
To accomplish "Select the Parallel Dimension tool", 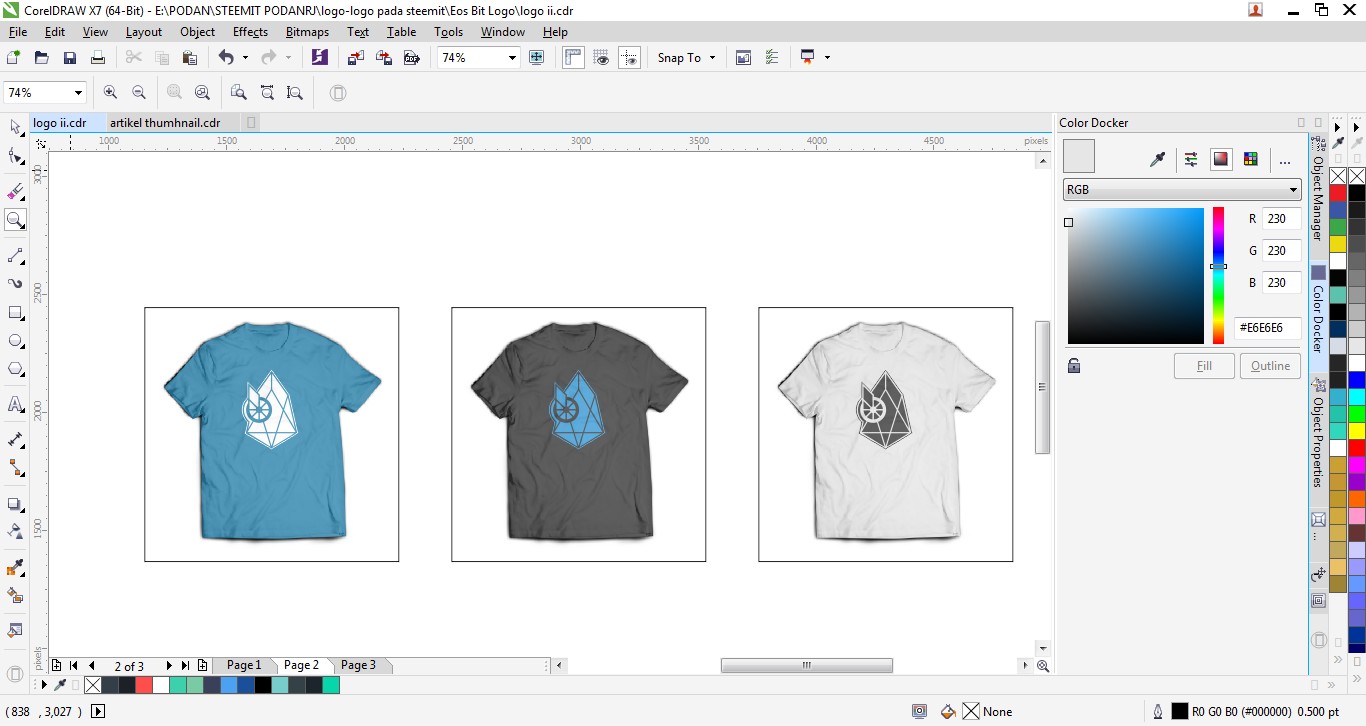I will tap(15, 440).
